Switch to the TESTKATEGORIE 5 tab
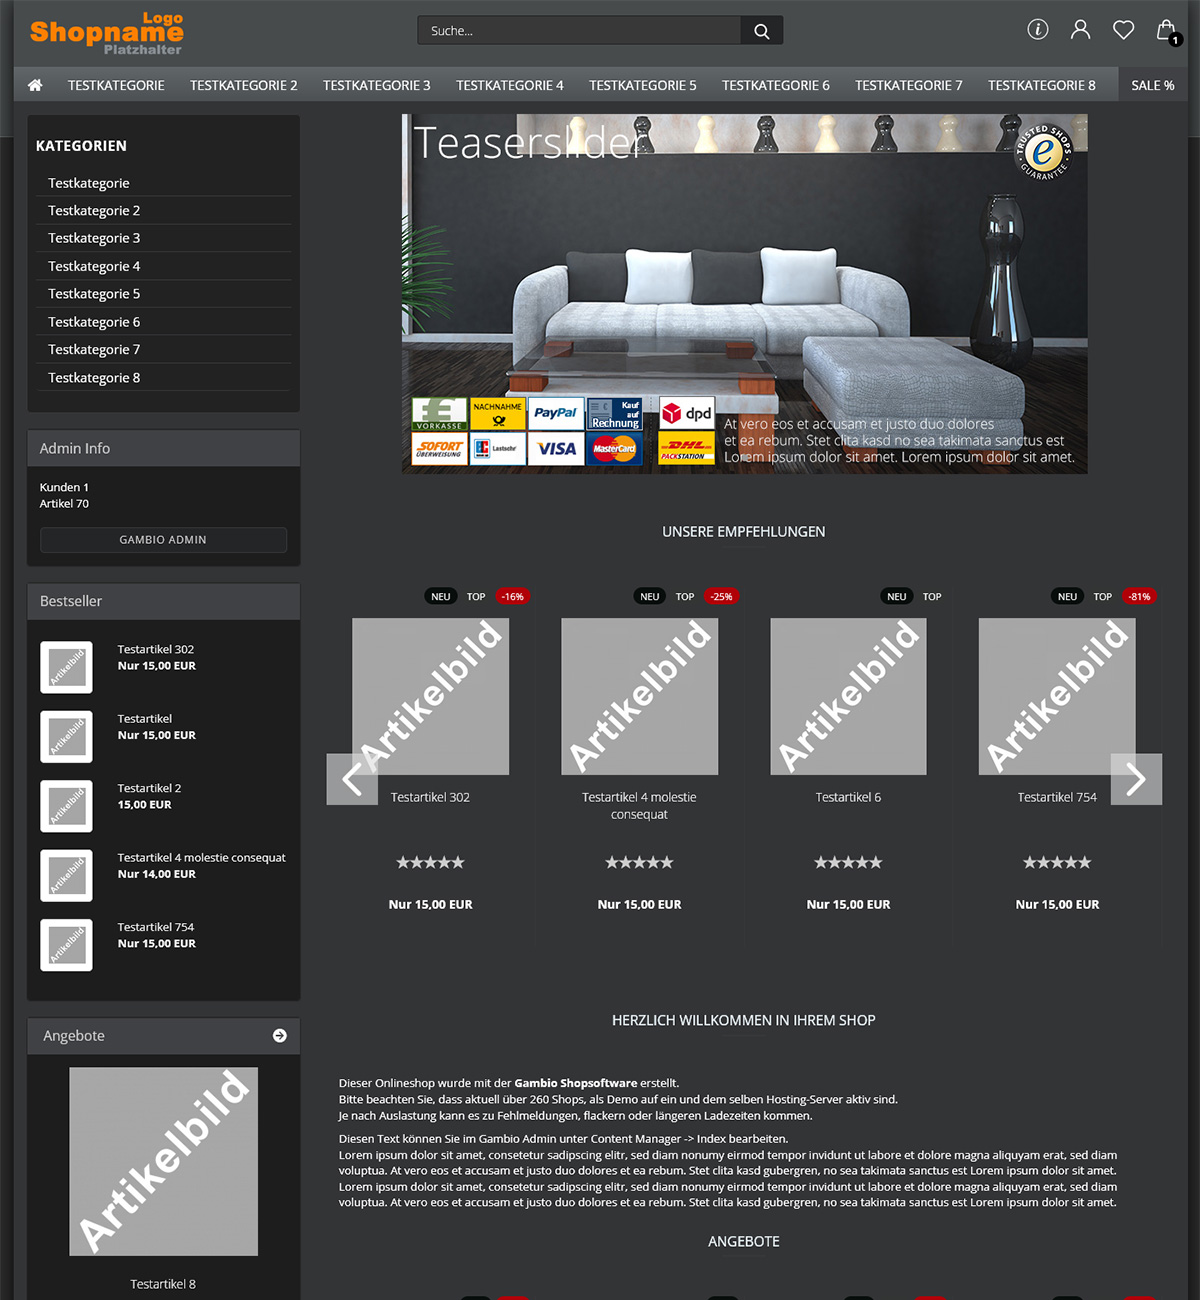This screenshot has width=1200, height=1300. pyautogui.click(x=642, y=85)
